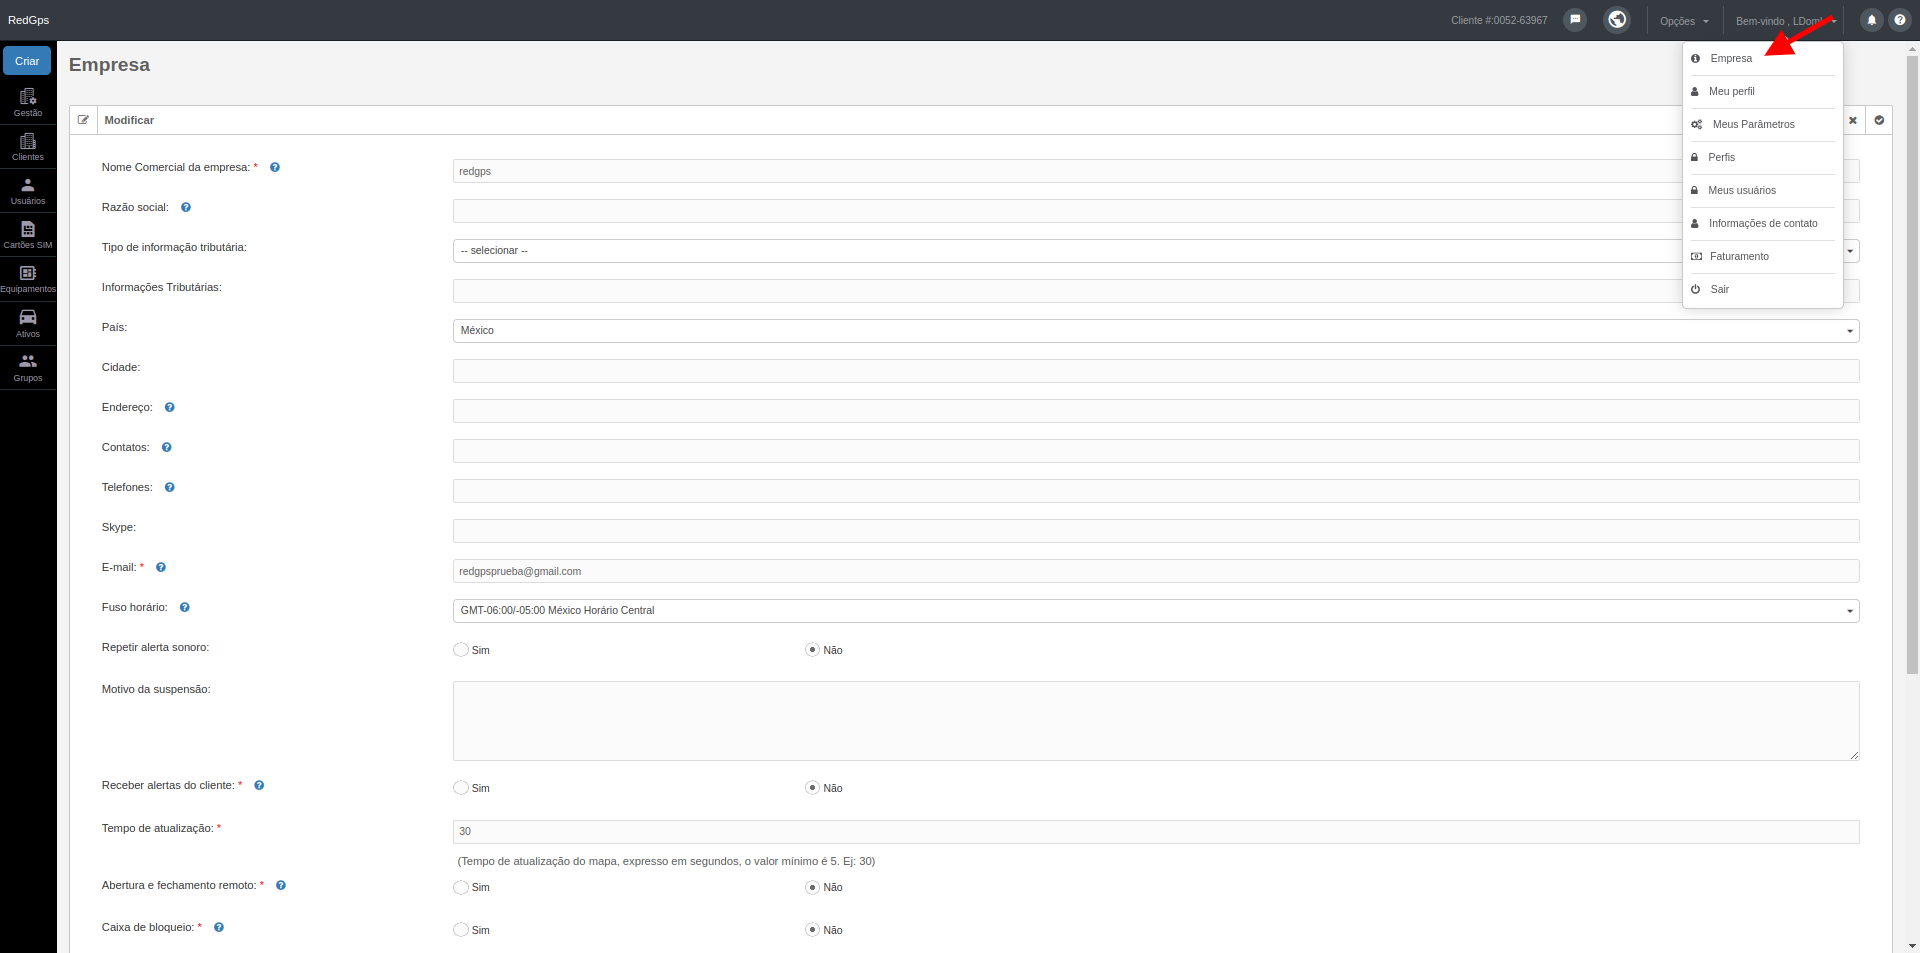1920x953 pixels.
Task: Click the Motivo da suspensão text area
Action: [1156, 721]
